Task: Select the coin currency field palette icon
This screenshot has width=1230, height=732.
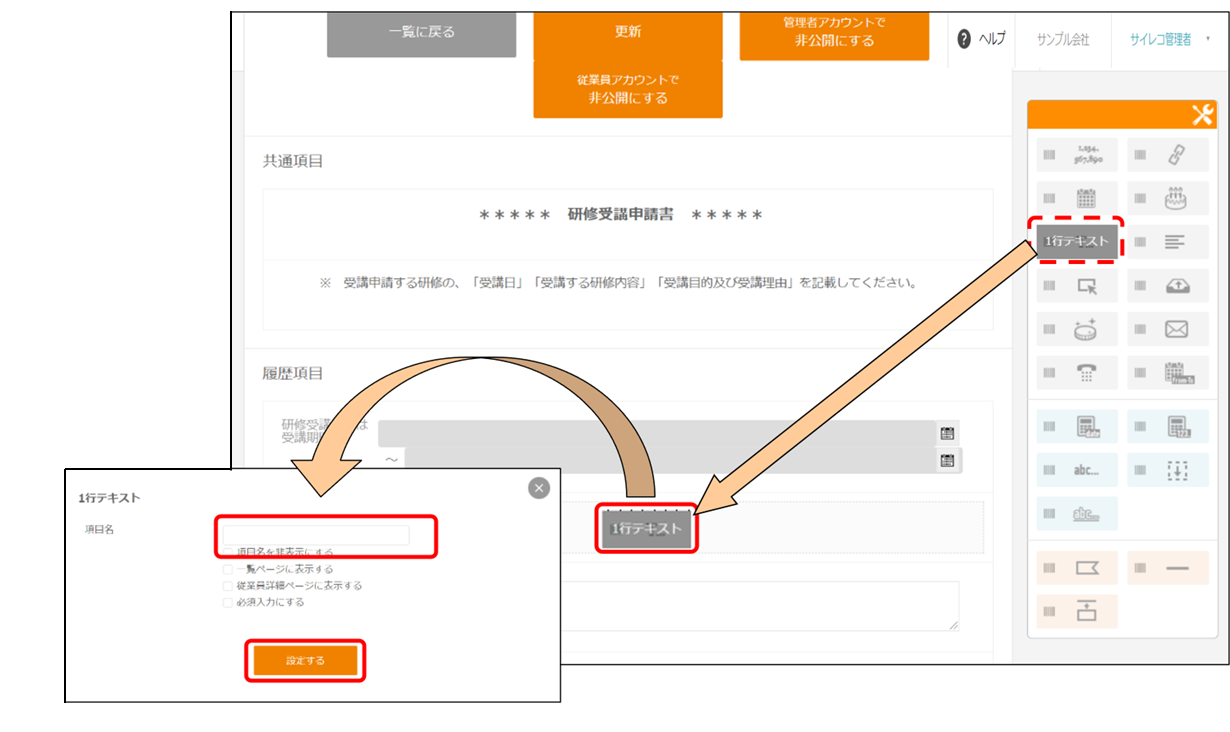Action: click(x=1086, y=330)
